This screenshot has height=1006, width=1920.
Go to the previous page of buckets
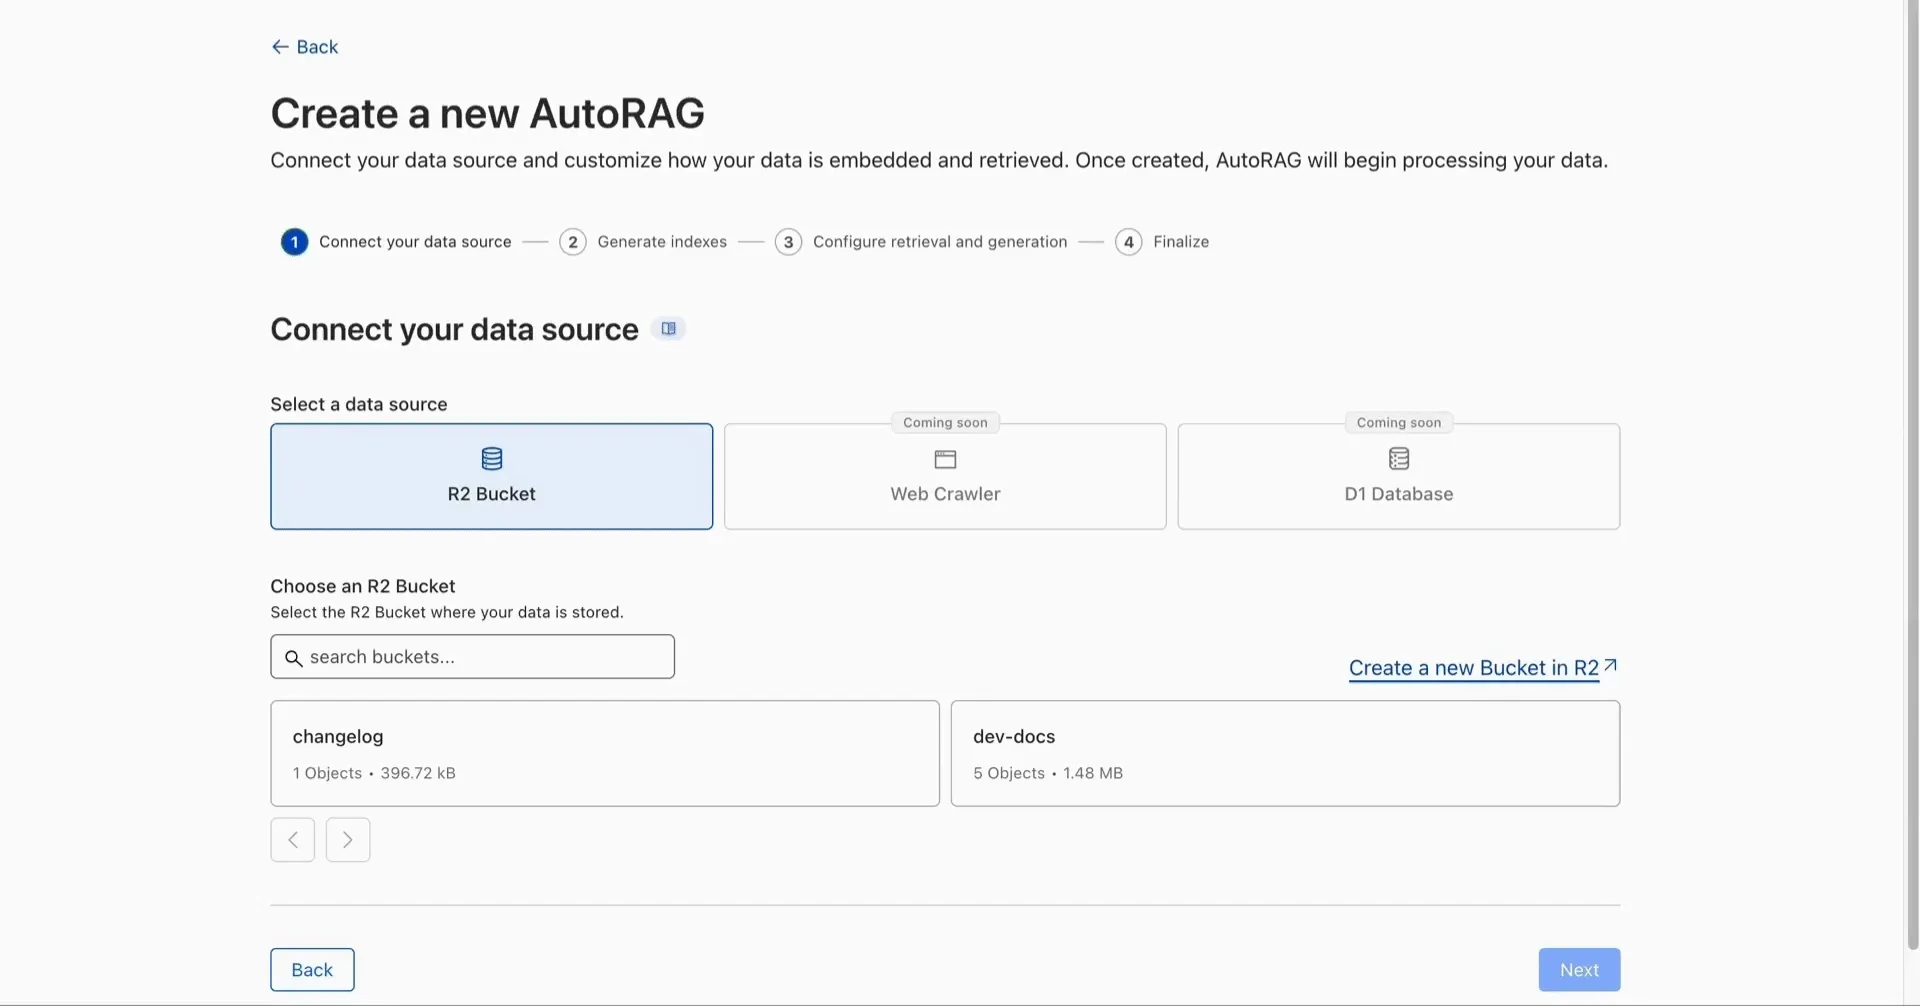[291, 839]
